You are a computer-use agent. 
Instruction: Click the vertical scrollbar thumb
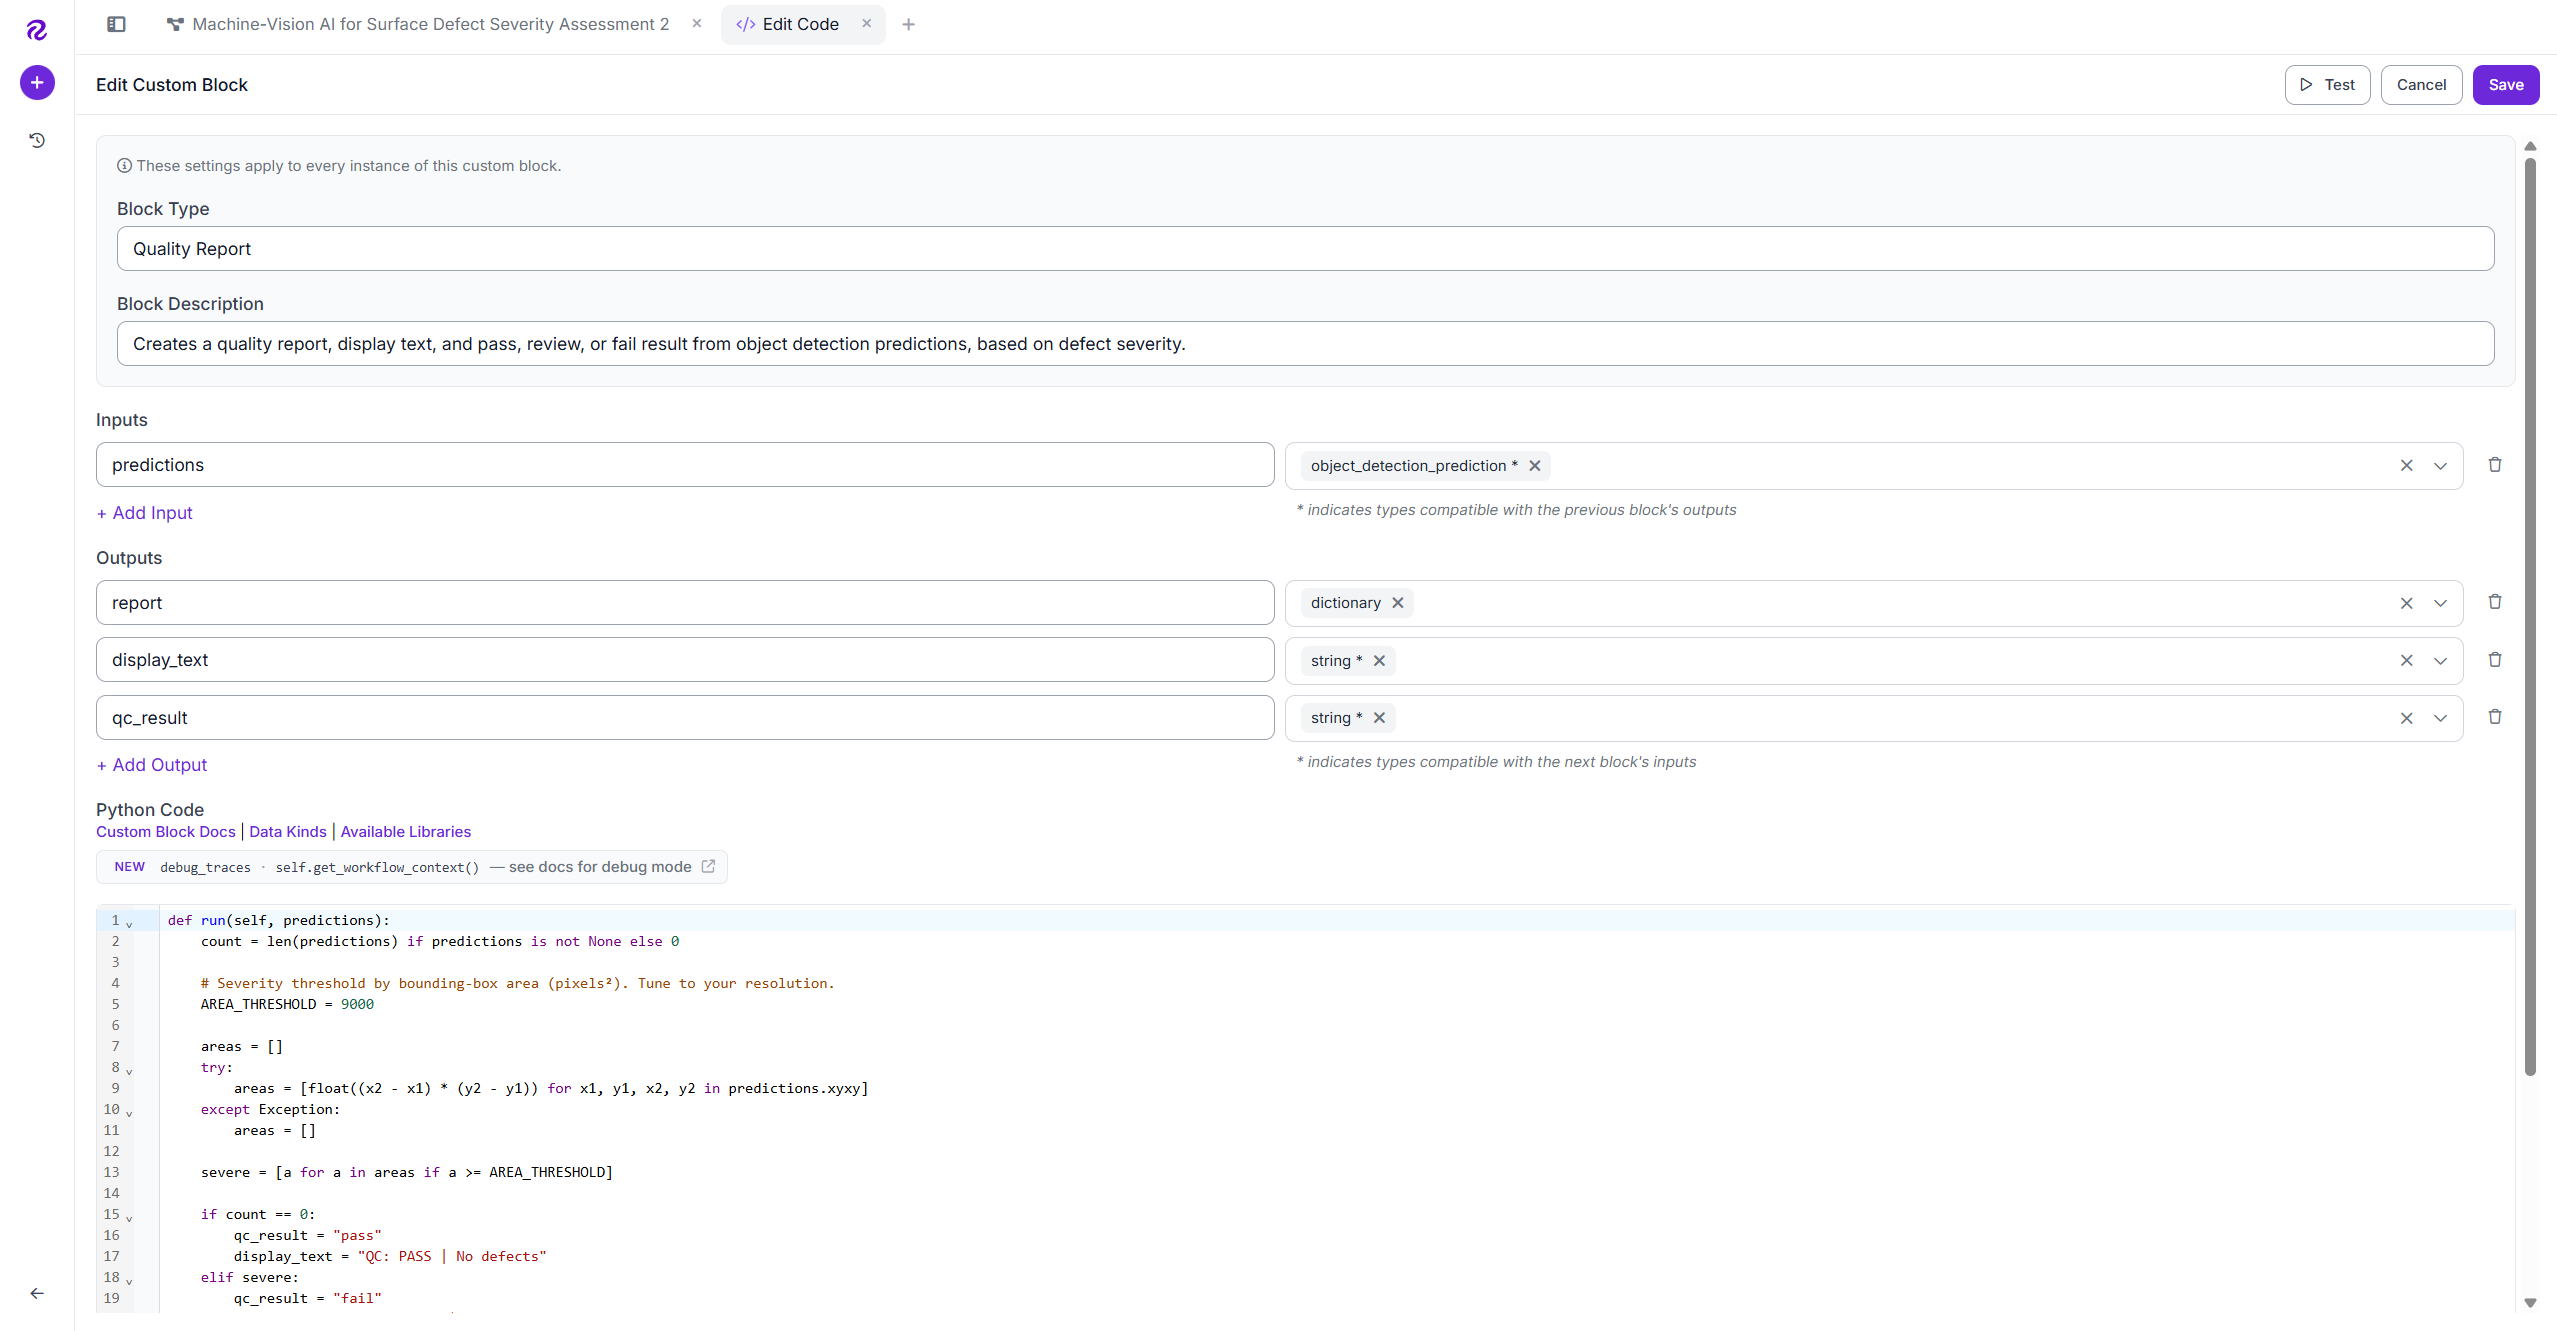2530,616
